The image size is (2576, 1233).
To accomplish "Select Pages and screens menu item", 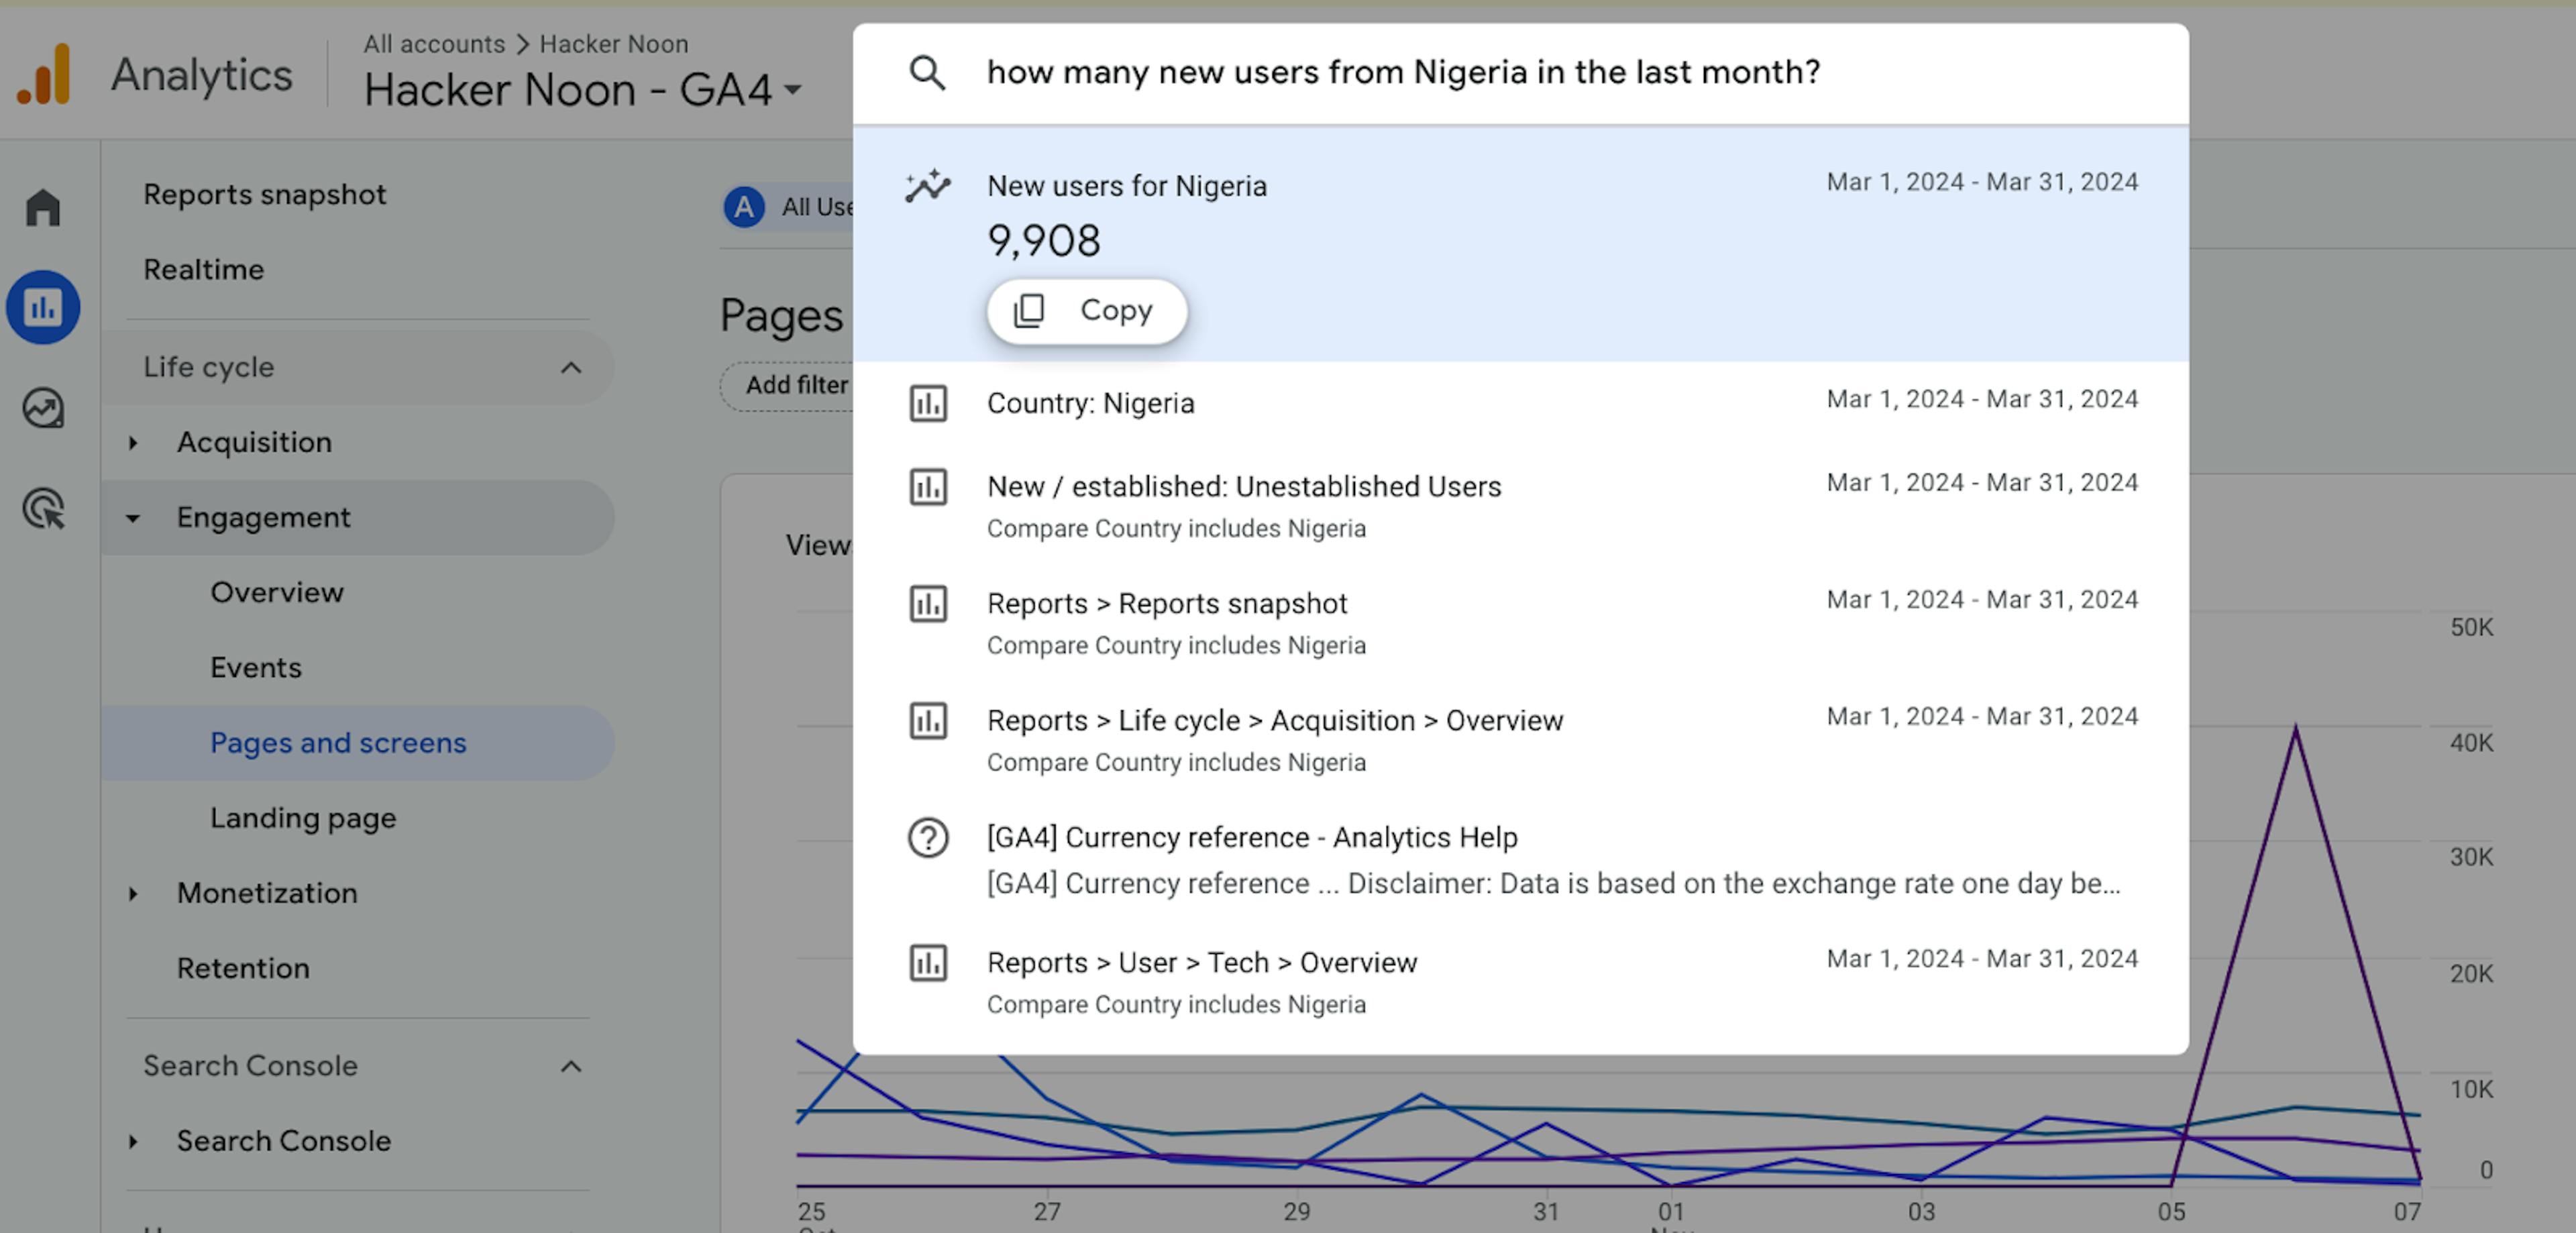I will (338, 741).
